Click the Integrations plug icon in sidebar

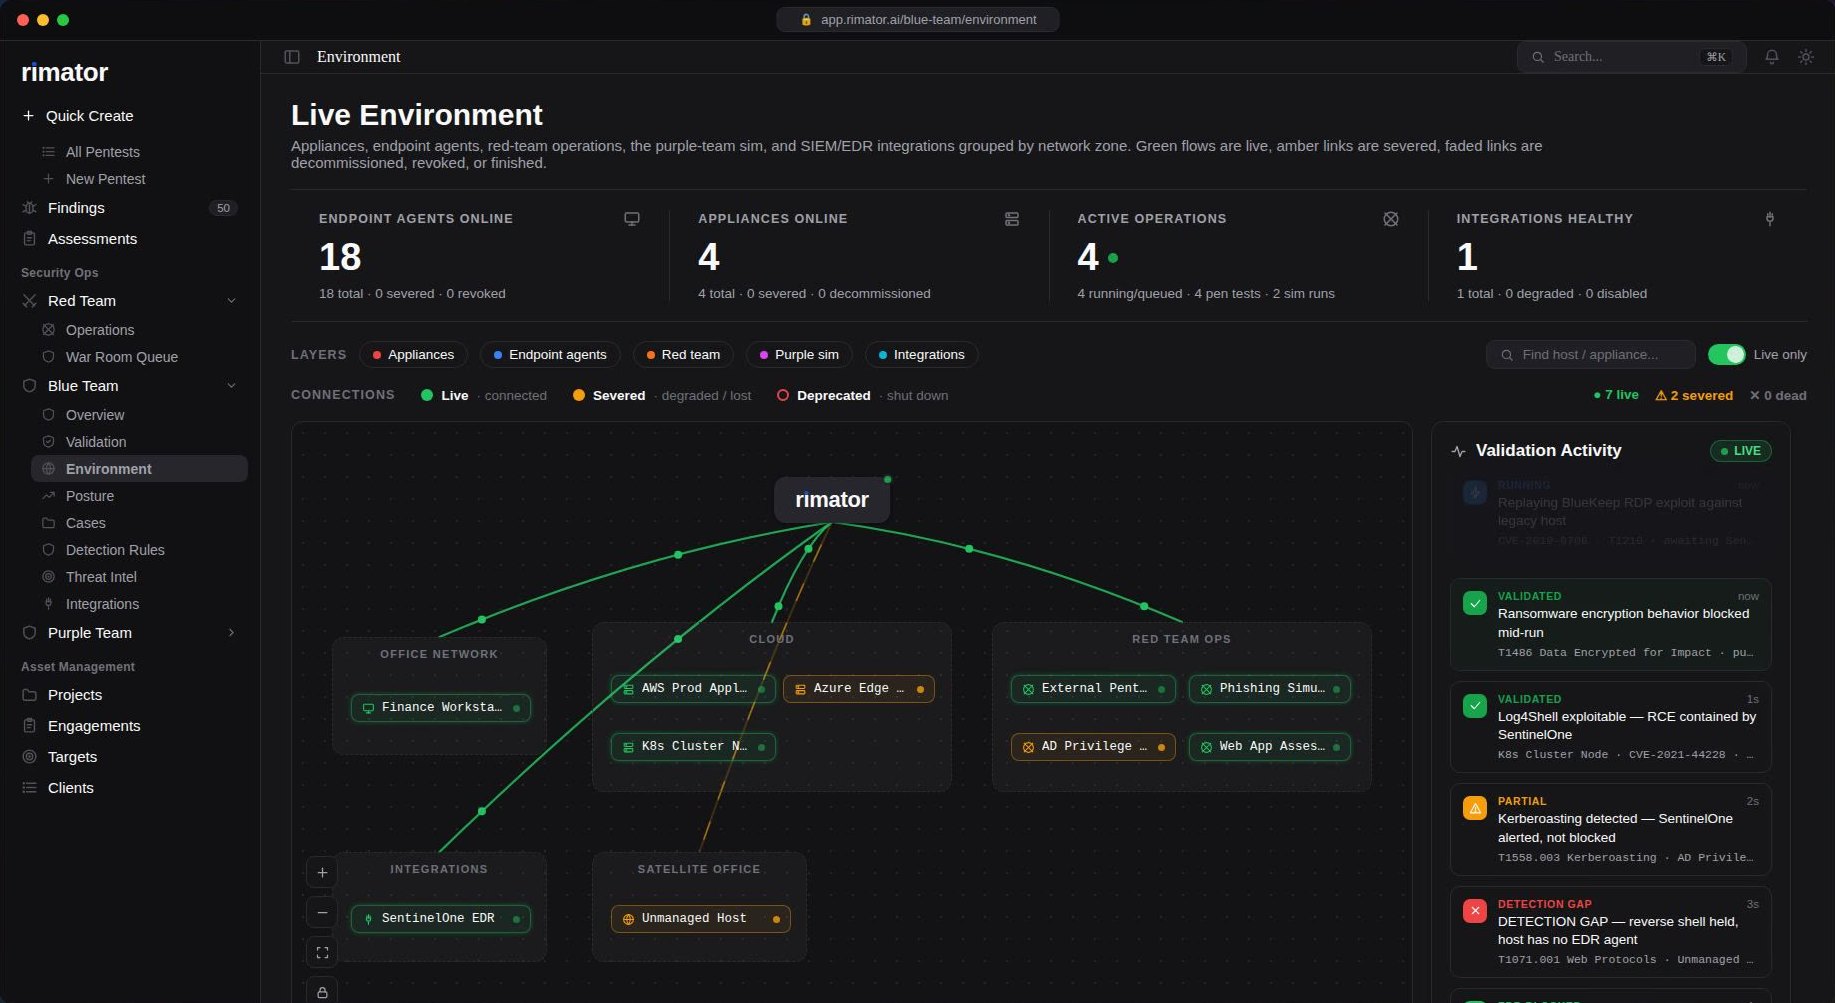[x=48, y=604]
